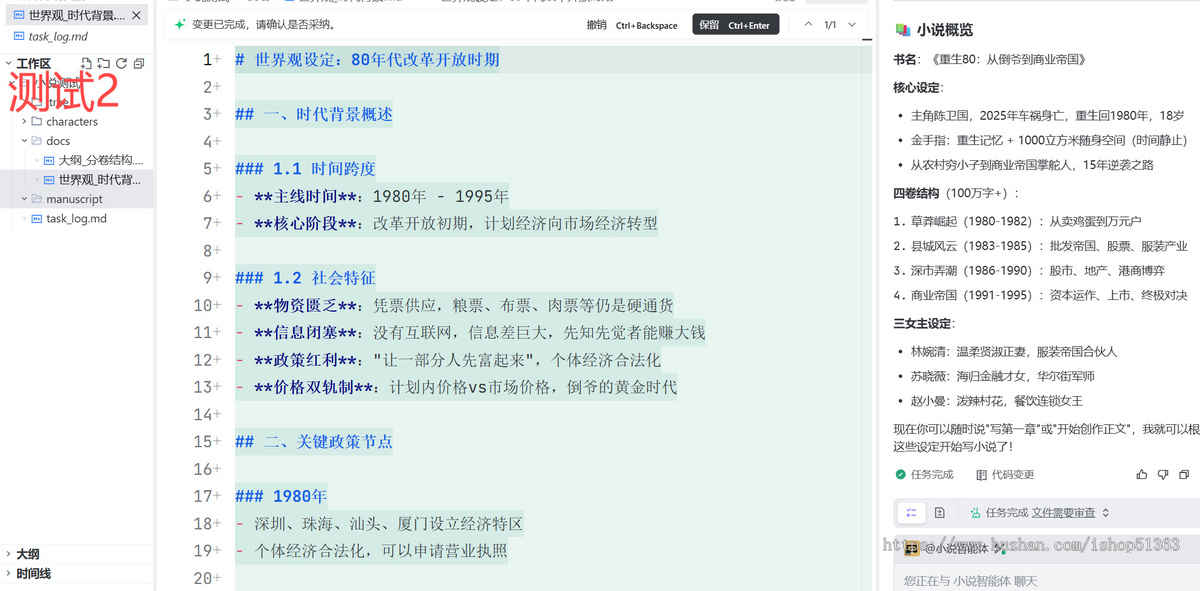Click the ### 1980年 heading line

click(281, 496)
